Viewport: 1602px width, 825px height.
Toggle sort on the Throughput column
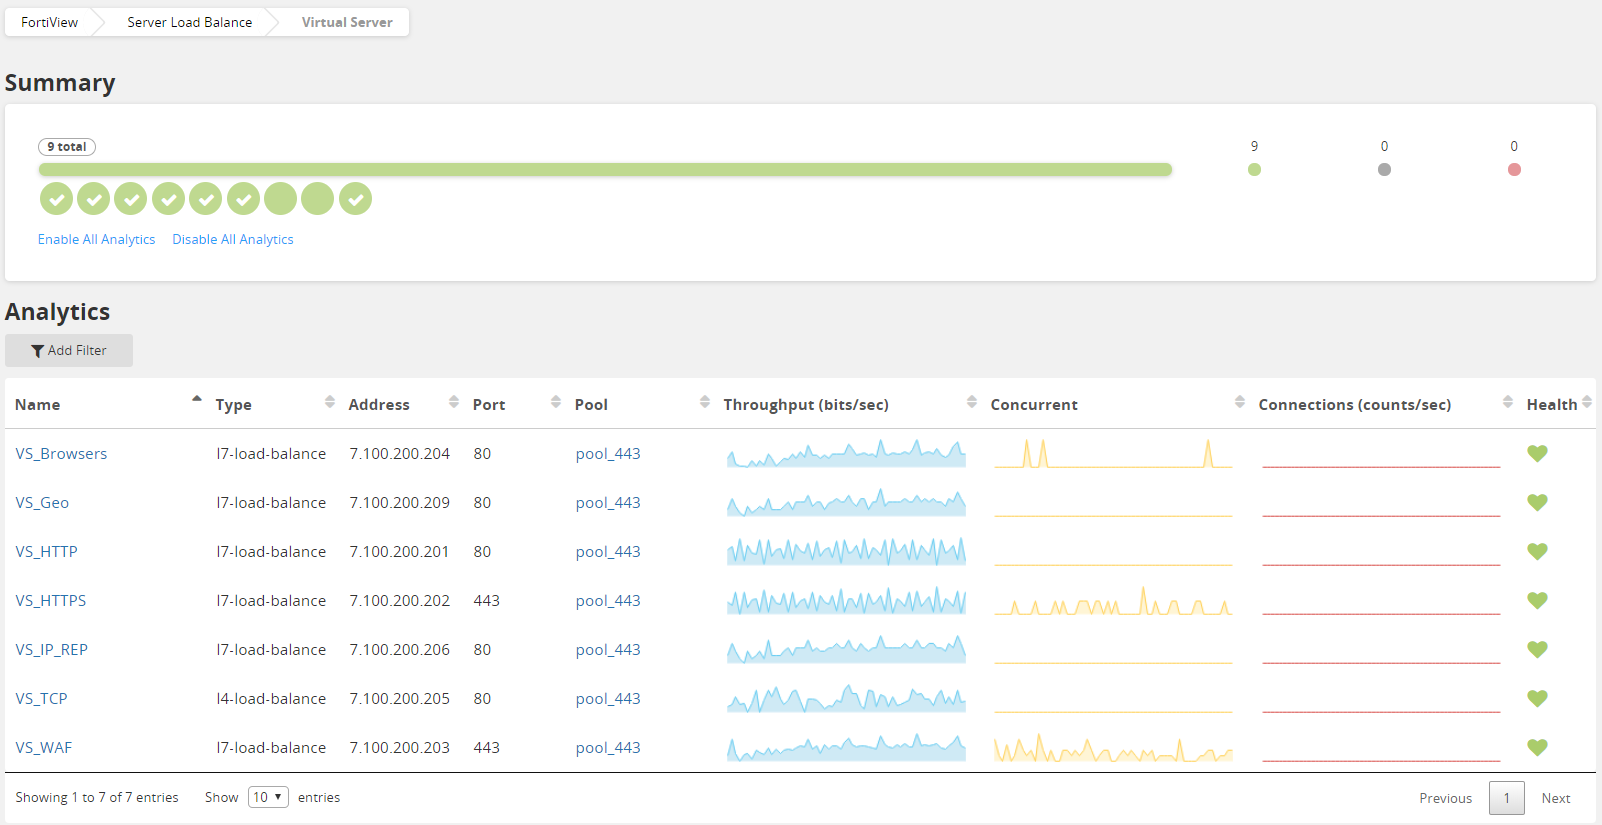click(x=971, y=403)
